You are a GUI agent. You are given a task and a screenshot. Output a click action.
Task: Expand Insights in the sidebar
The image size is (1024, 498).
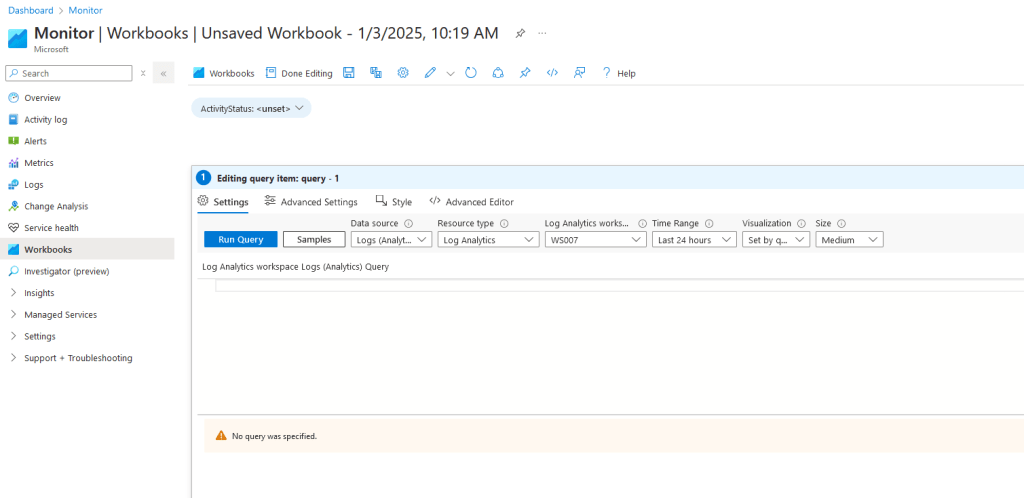[39, 293]
